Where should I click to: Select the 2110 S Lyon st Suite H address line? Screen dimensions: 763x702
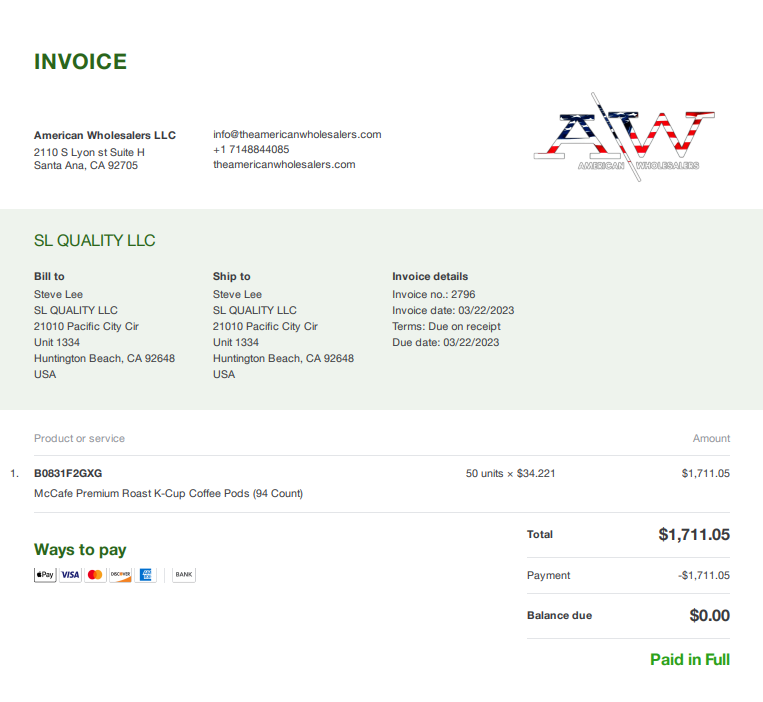coord(89,152)
